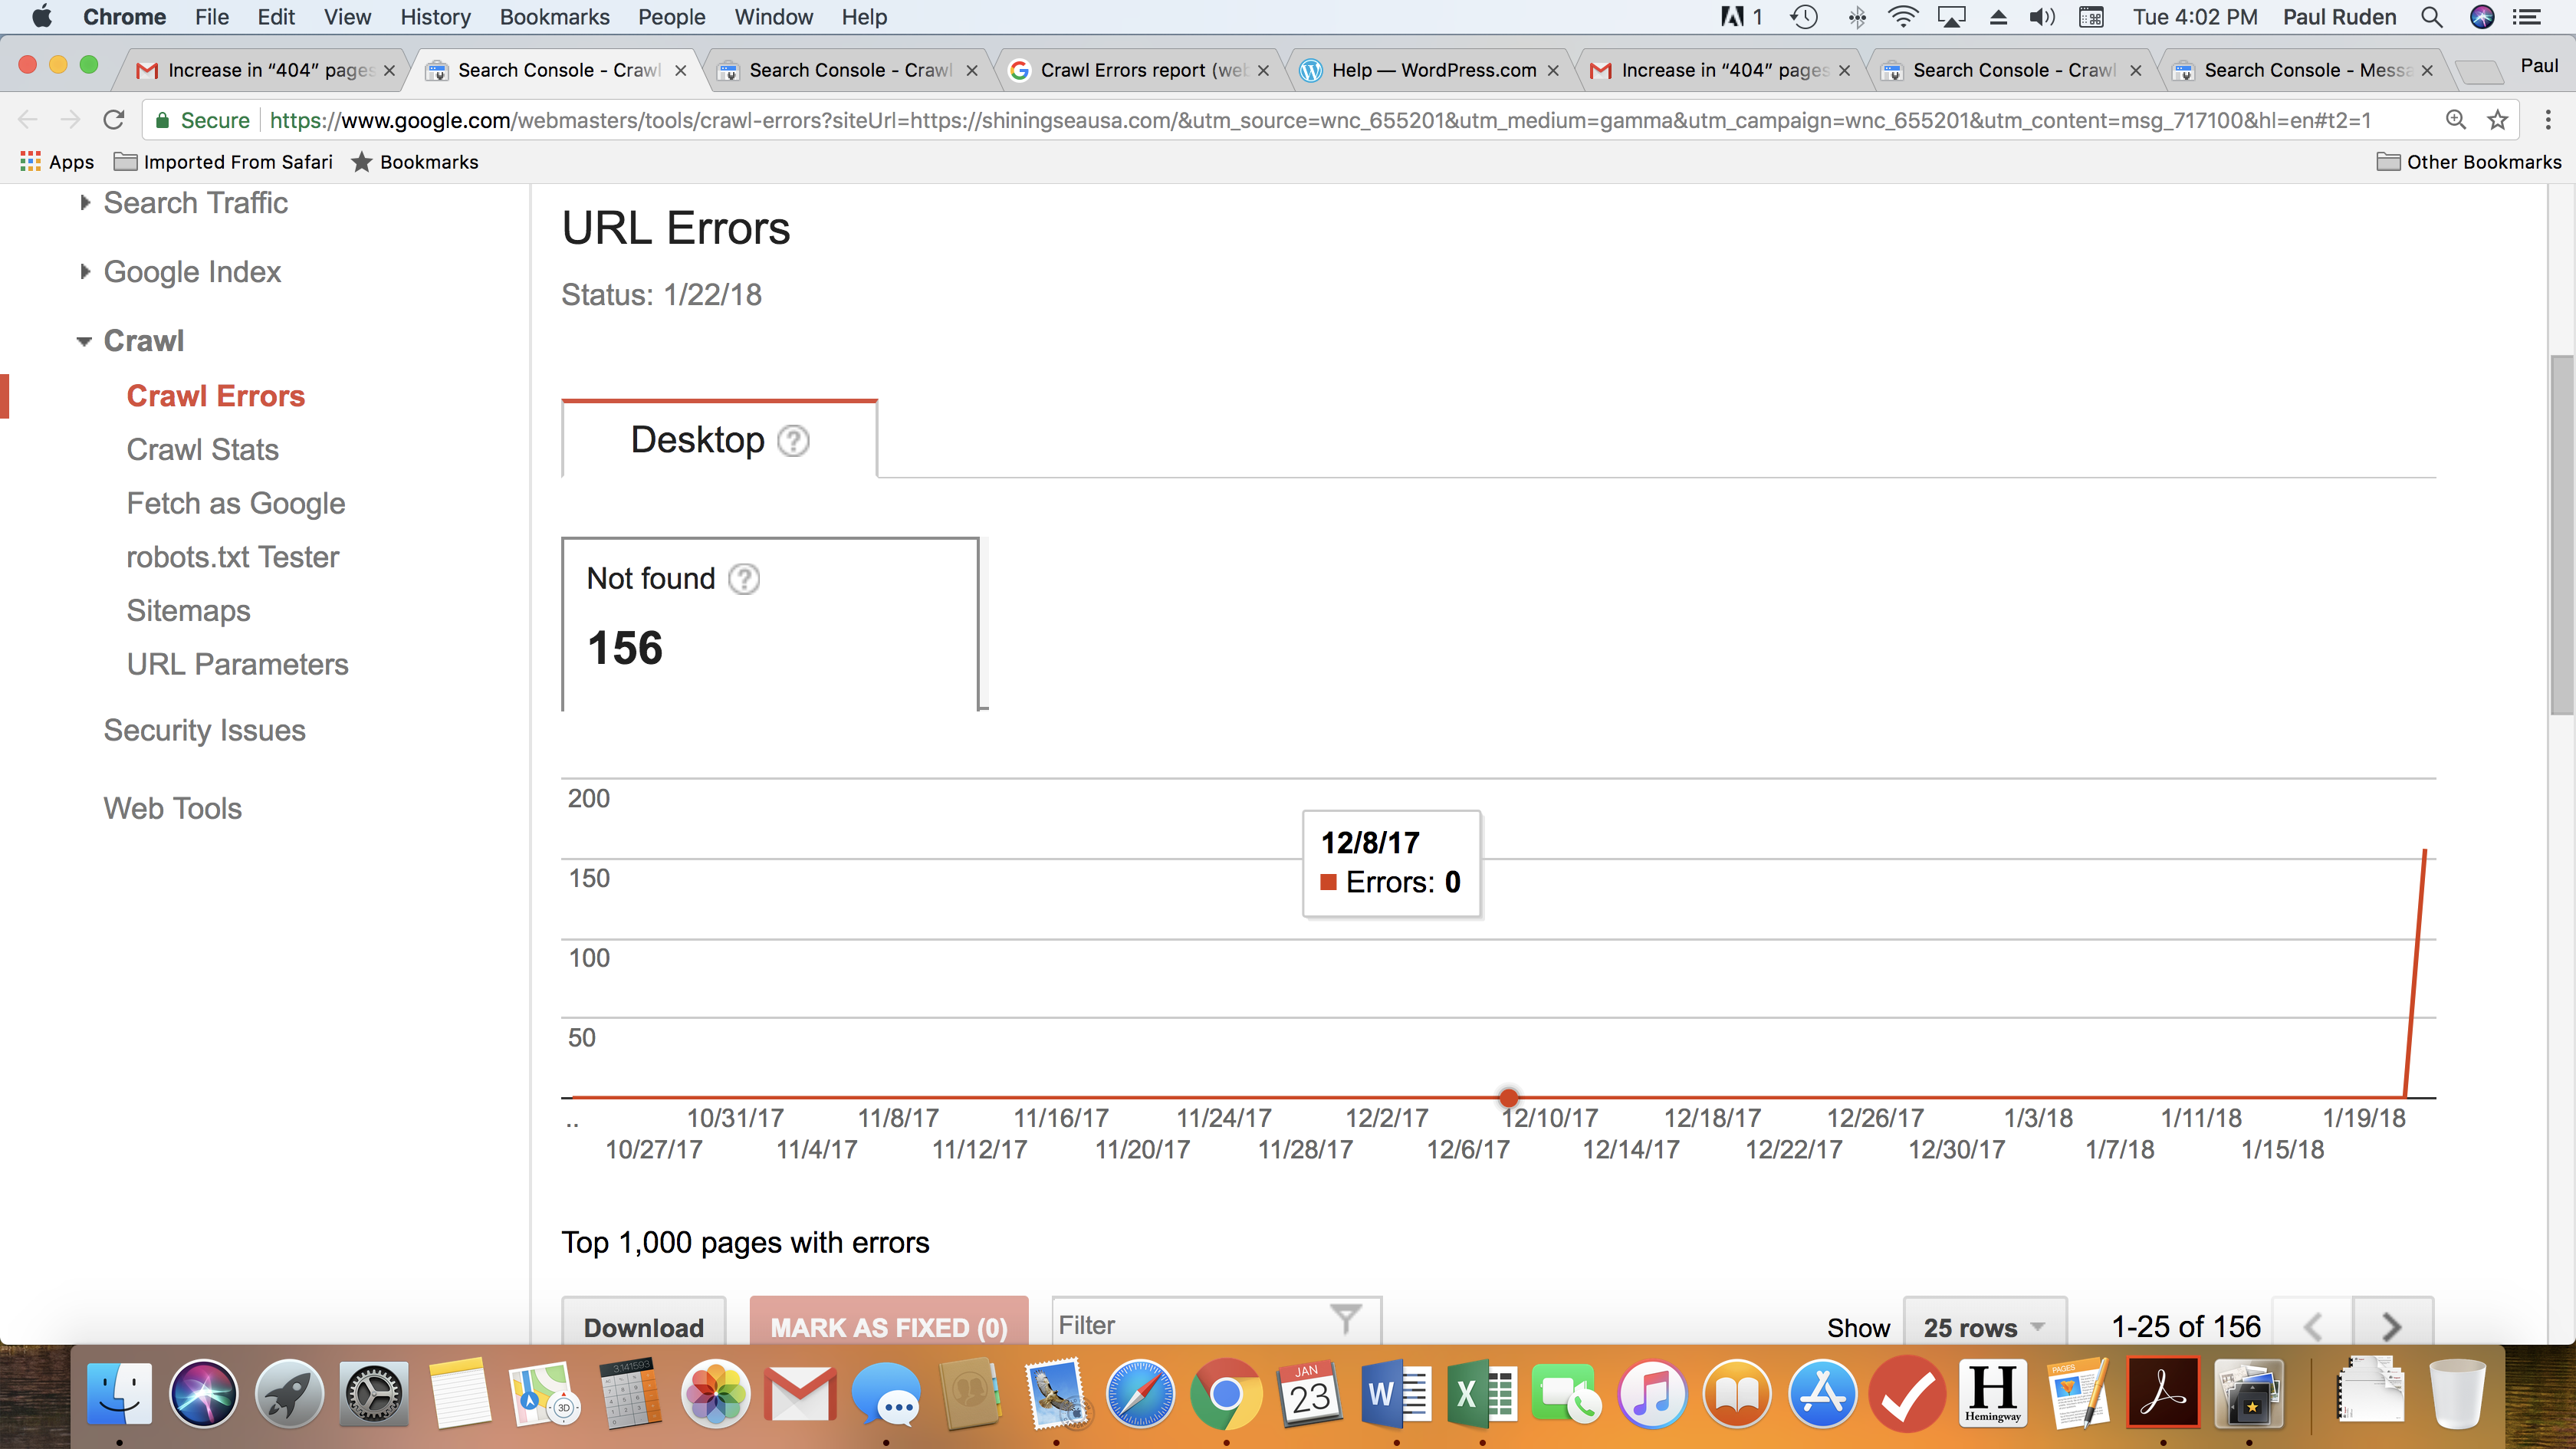The height and width of the screenshot is (1449, 2576).
Task: Click the Not found help question-mark icon
Action: (x=743, y=579)
